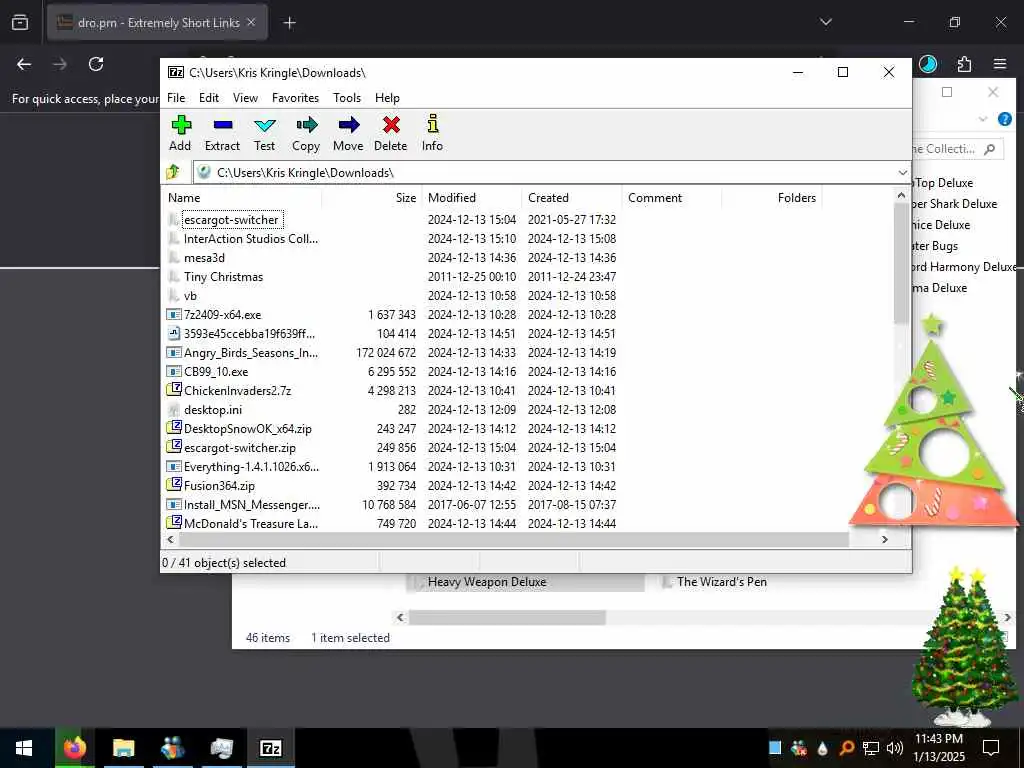Viewport: 1024px width, 768px height.
Task: Click the escargot-switcher folder icon
Action: tap(173, 220)
